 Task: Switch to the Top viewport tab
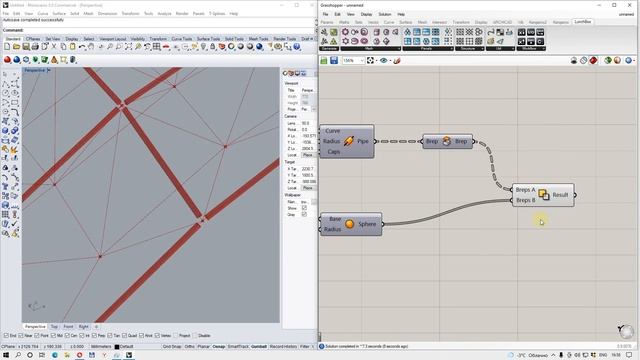pos(54,327)
